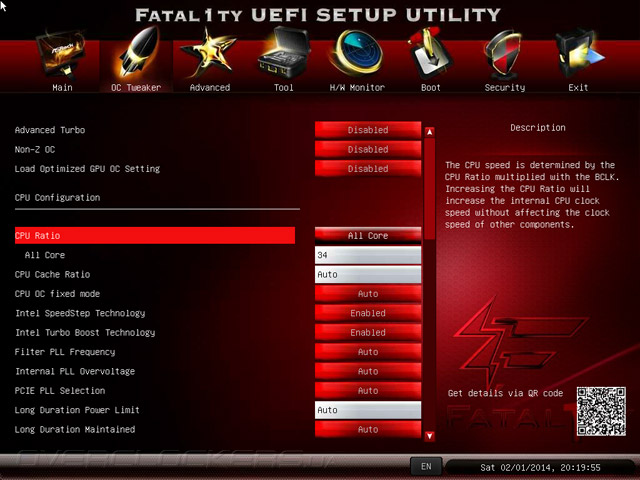Select the Advanced Turbo label
Screen dimensions: 640x480
coord(50,130)
